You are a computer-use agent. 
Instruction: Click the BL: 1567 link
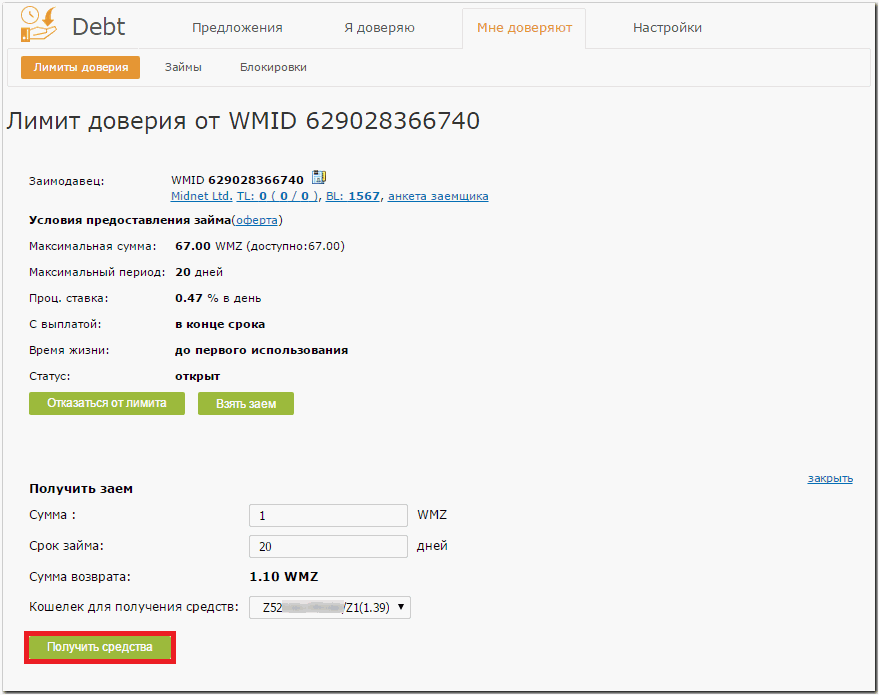353,196
